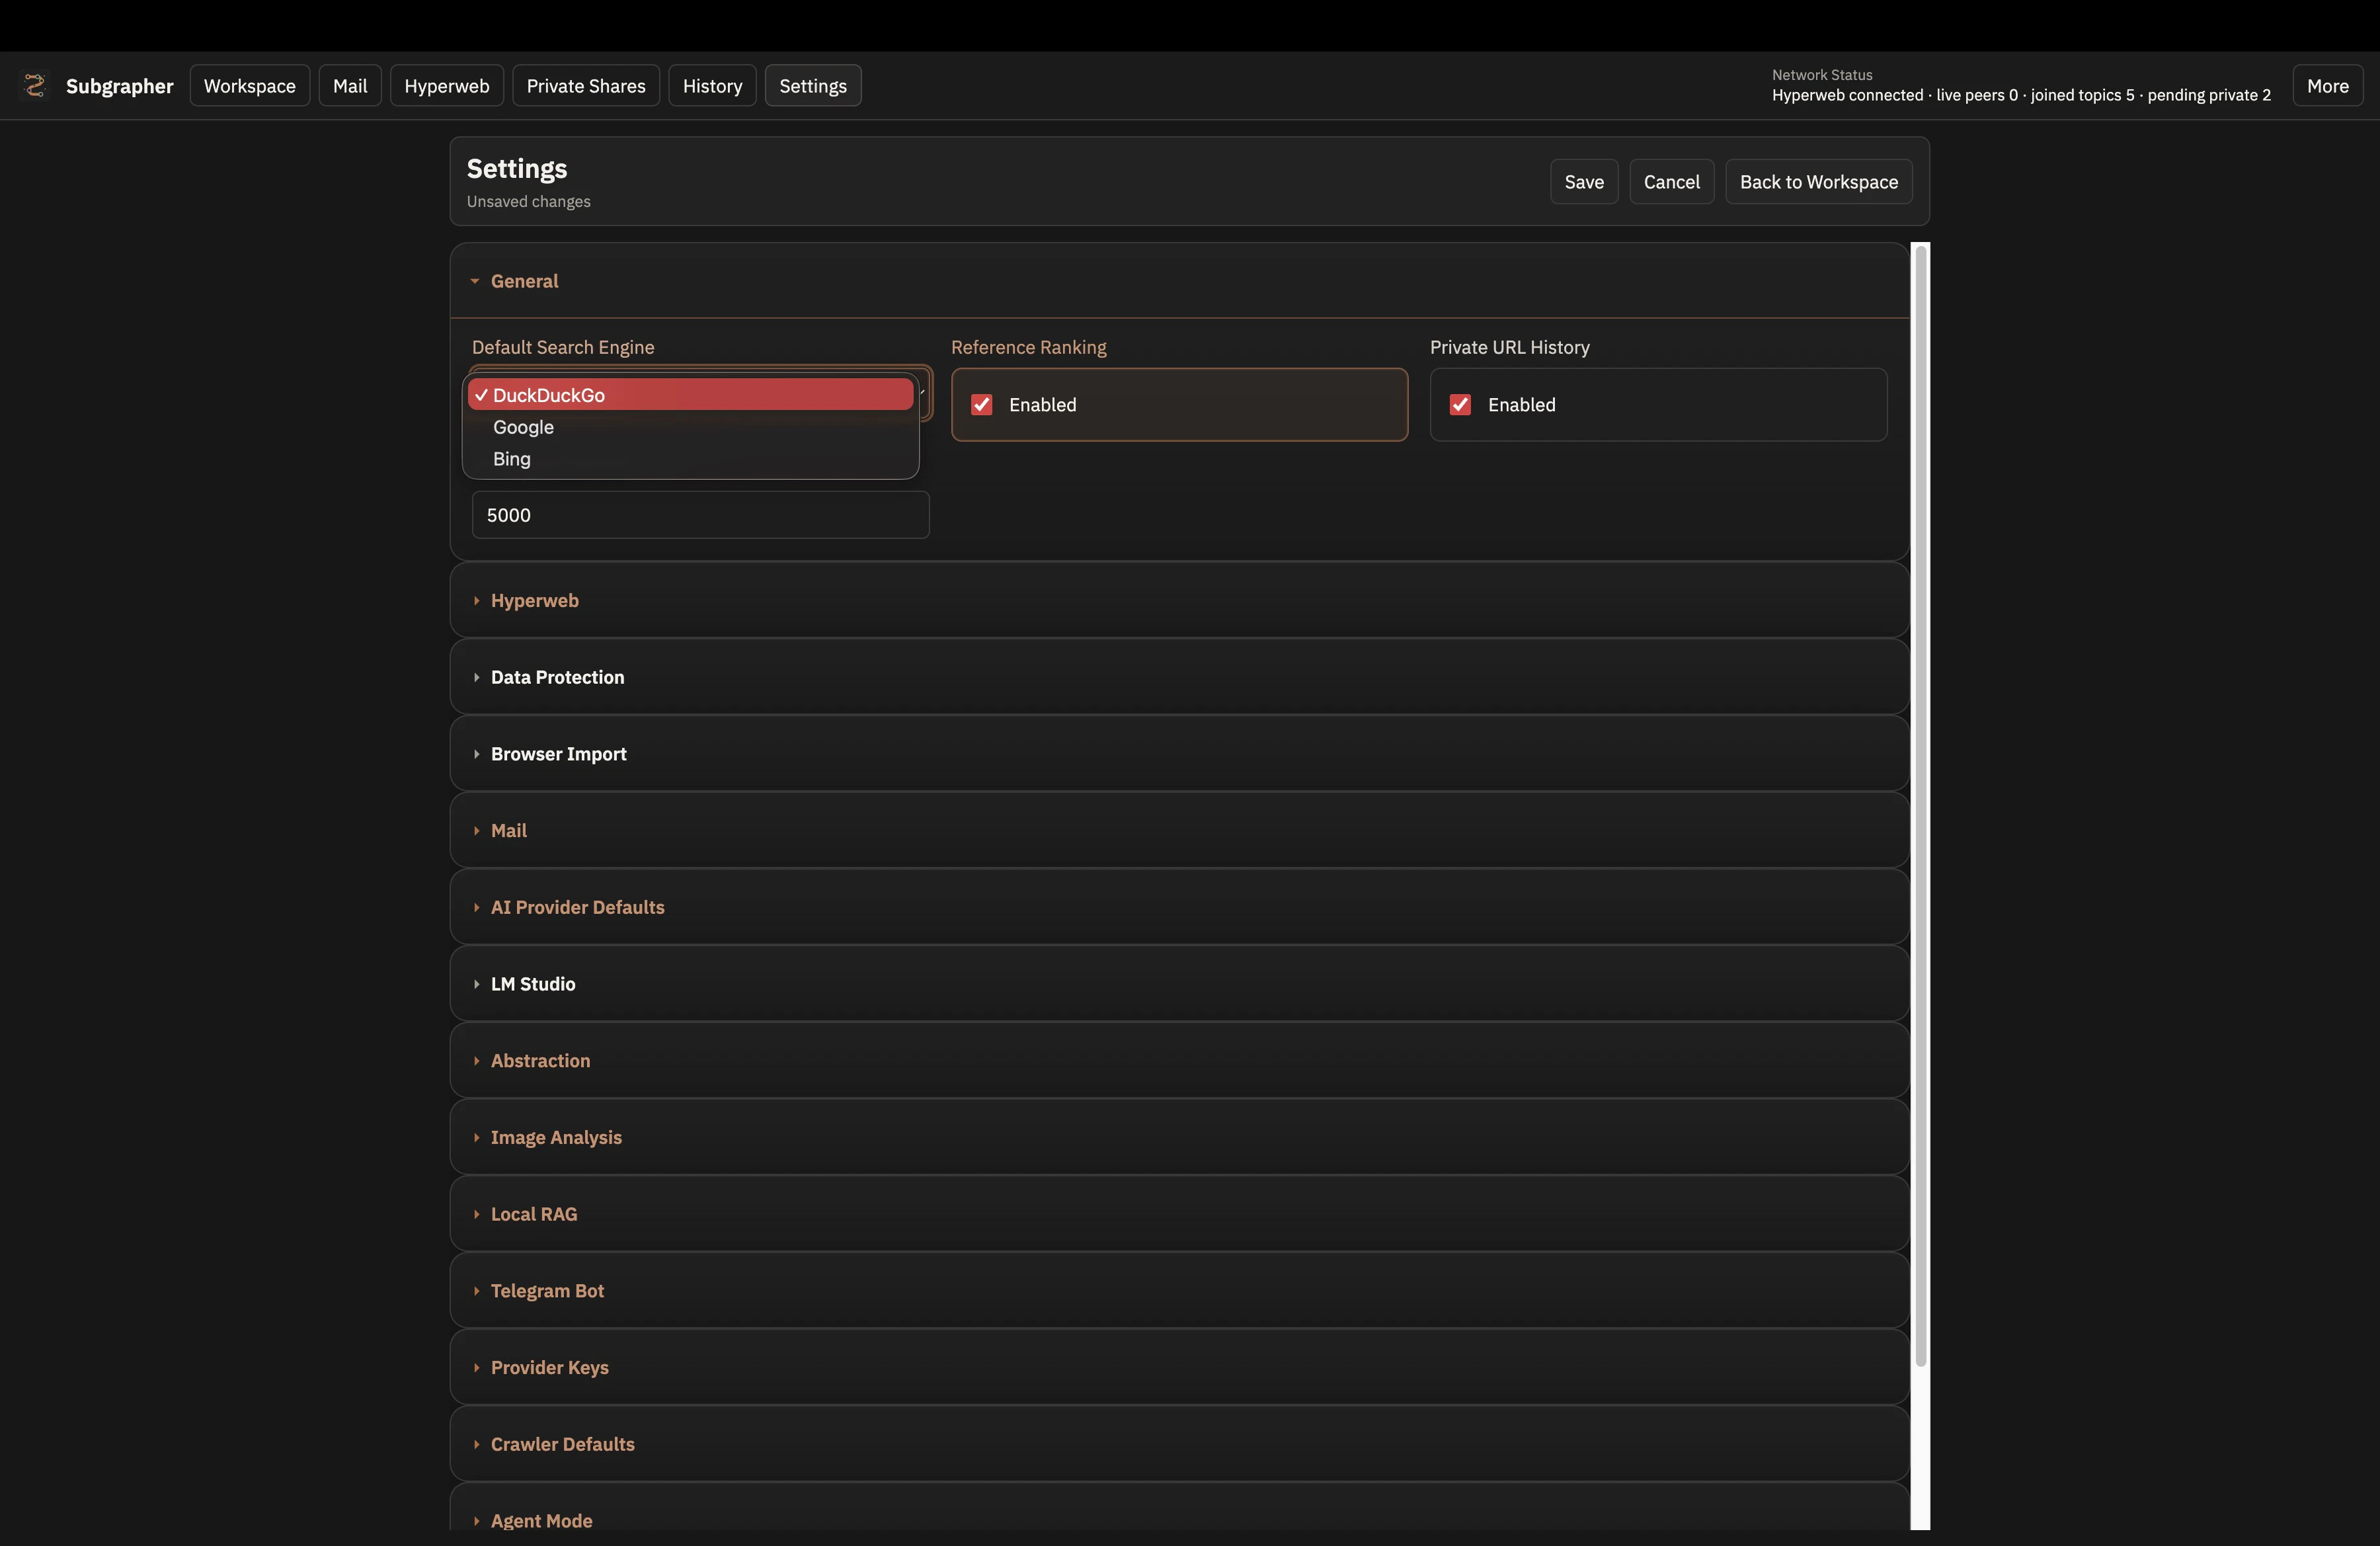Image resolution: width=2380 pixels, height=1546 pixels.
Task: Save the unsaved settings changes
Action: point(1583,182)
